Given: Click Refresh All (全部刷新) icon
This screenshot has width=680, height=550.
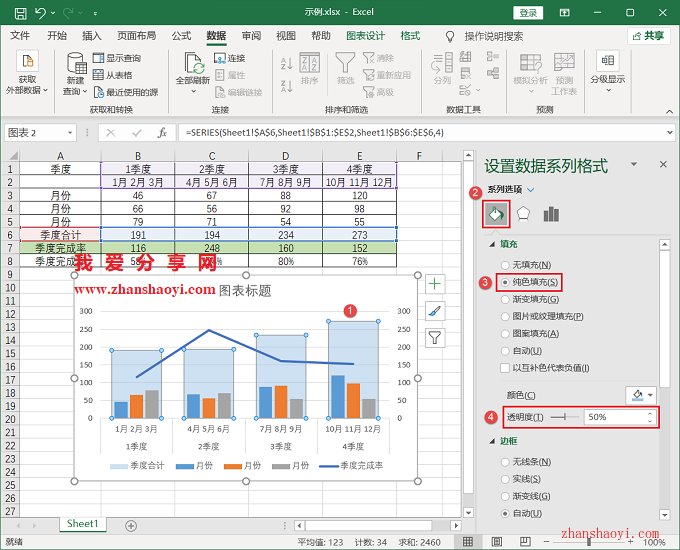Looking at the screenshot, I should pyautogui.click(x=193, y=63).
